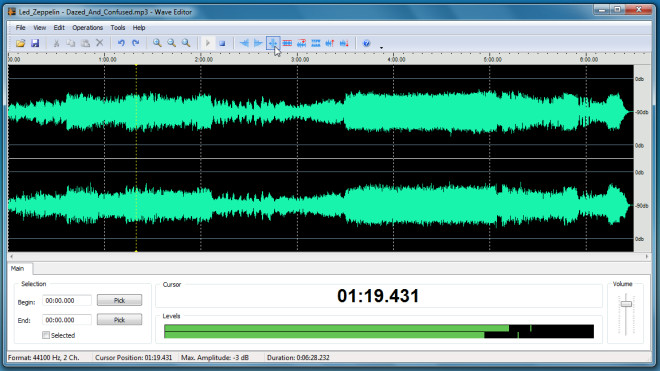
Task: Copy selection using the copy icon
Action: tap(71, 43)
